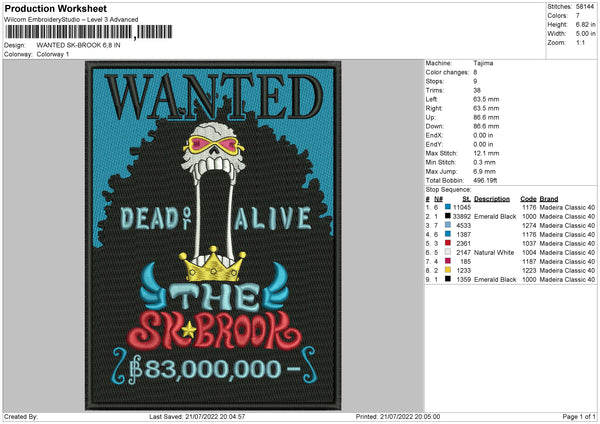Click the 'EndX:' label
Screen dimensions: 600x424
point(434,135)
